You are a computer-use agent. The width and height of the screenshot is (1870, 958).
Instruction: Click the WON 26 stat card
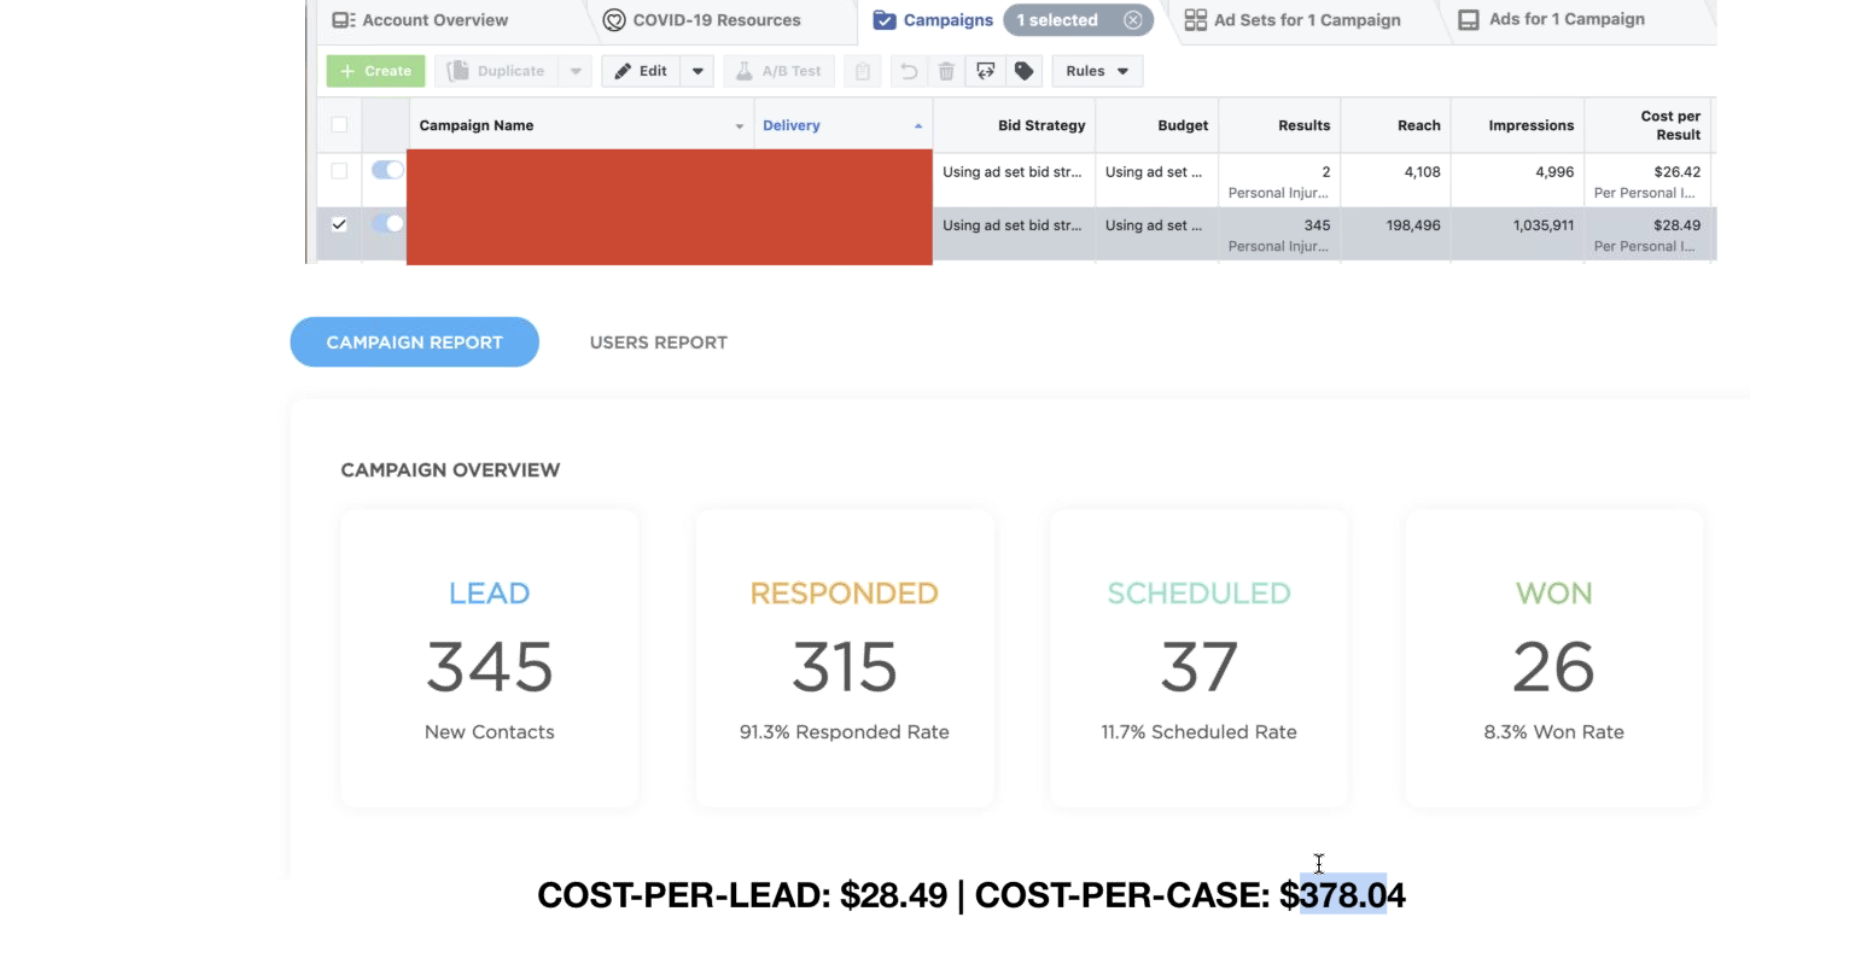[x=1553, y=658]
